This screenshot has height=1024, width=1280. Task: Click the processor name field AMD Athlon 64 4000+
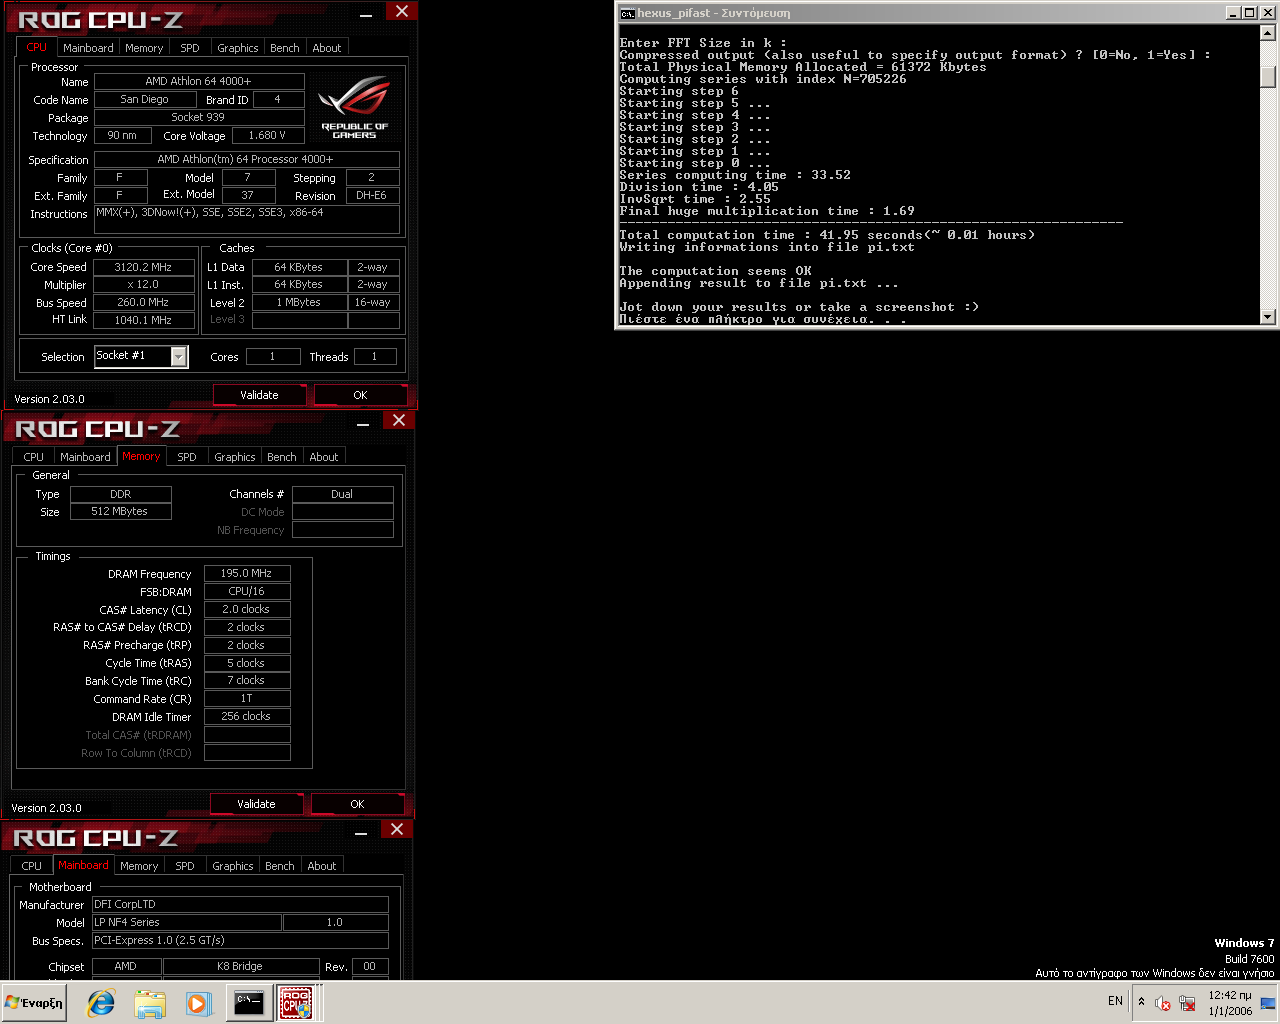pyautogui.click(x=199, y=81)
